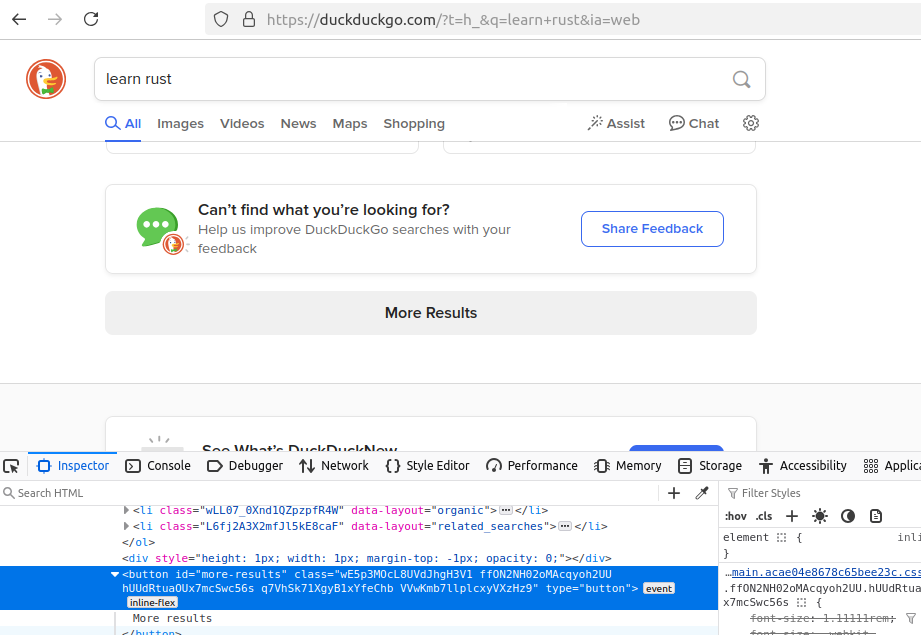The image size is (921, 635).
Task: Toggle the .cls class panel
Action: pyautogui.click(x=764, y=516)
